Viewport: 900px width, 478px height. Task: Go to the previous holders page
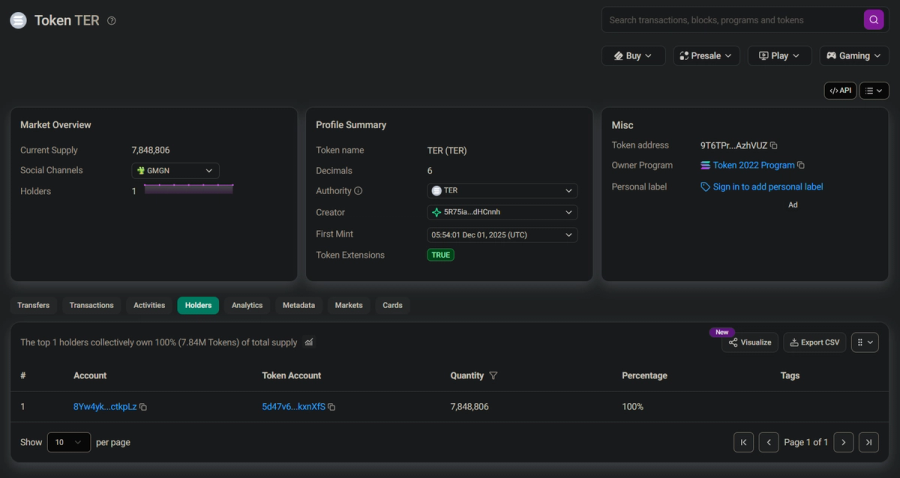769,442
